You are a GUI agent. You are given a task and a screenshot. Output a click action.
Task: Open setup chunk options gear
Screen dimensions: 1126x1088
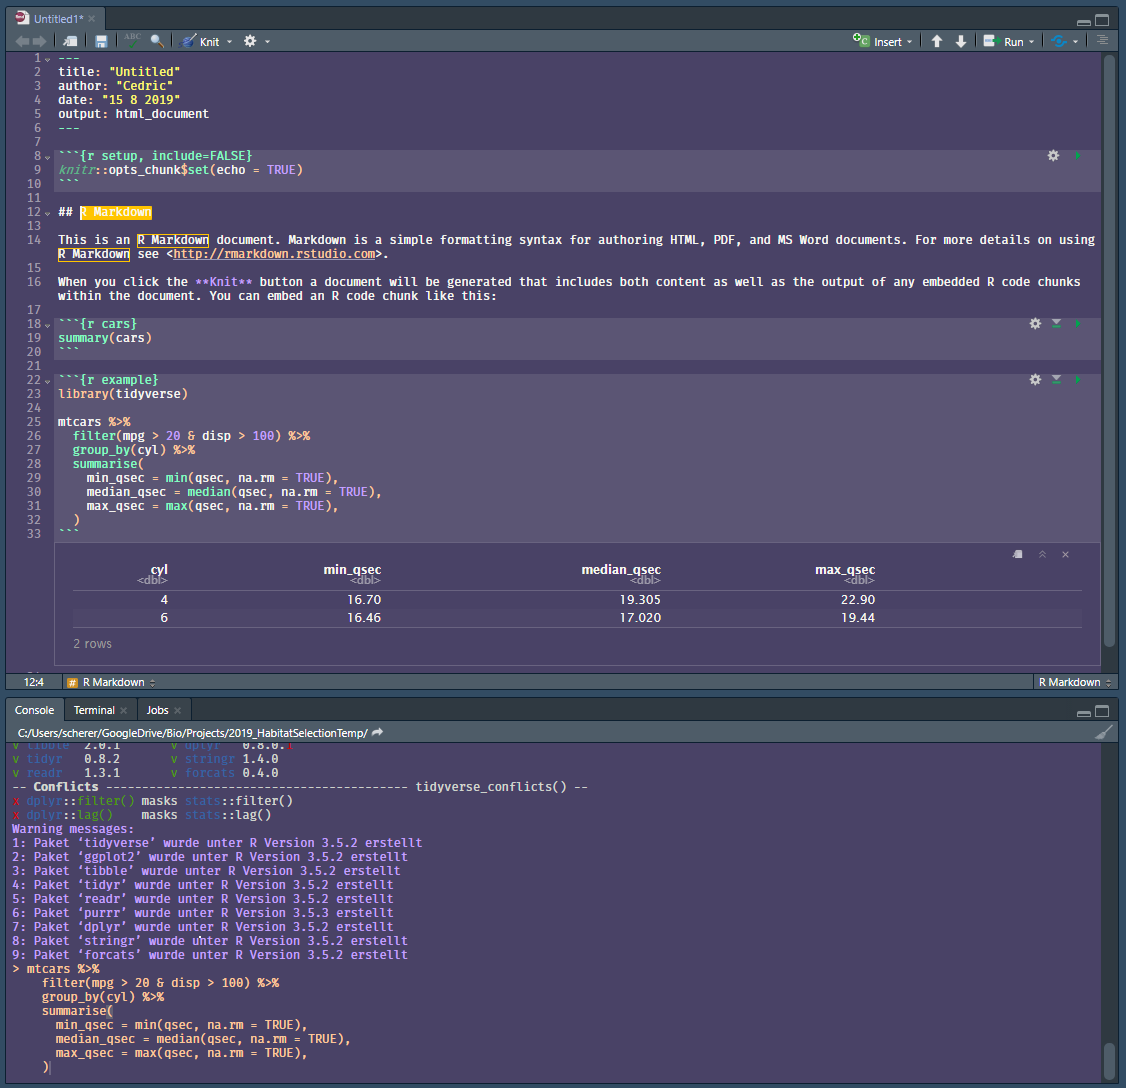pyautogui.click(x=1053, y=155)
